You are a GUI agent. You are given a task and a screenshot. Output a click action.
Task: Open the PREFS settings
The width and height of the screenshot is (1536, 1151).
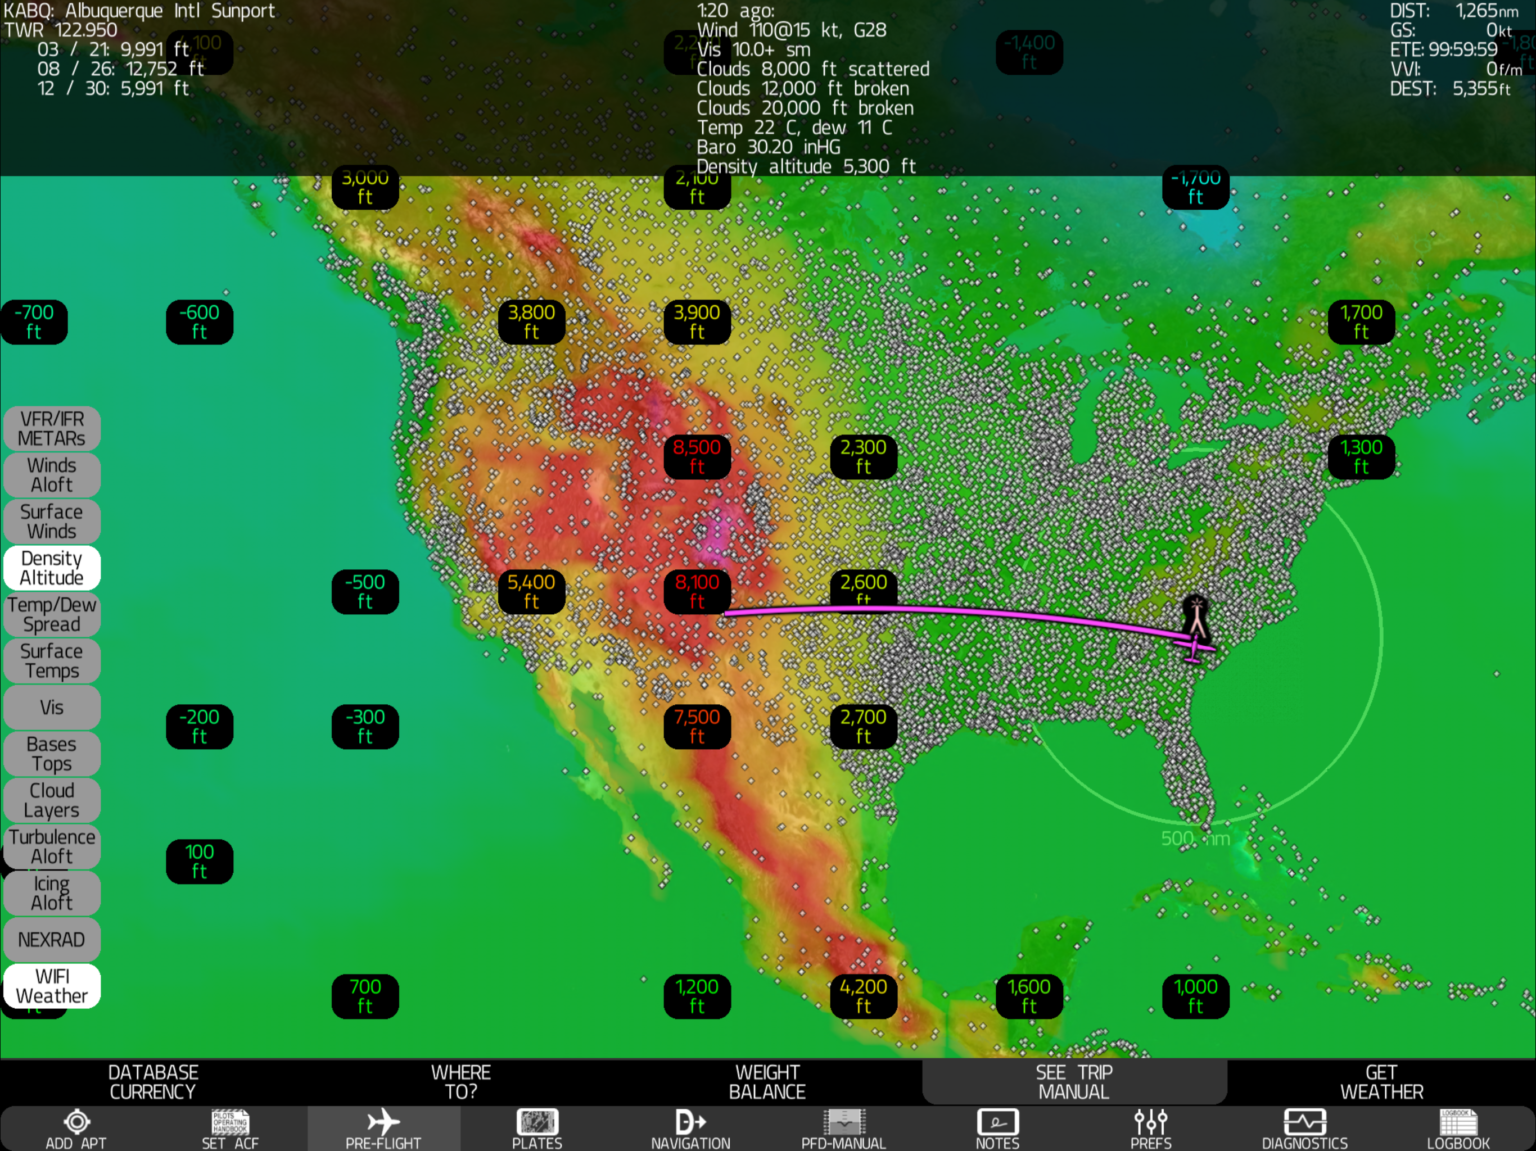point(1150,1127)
